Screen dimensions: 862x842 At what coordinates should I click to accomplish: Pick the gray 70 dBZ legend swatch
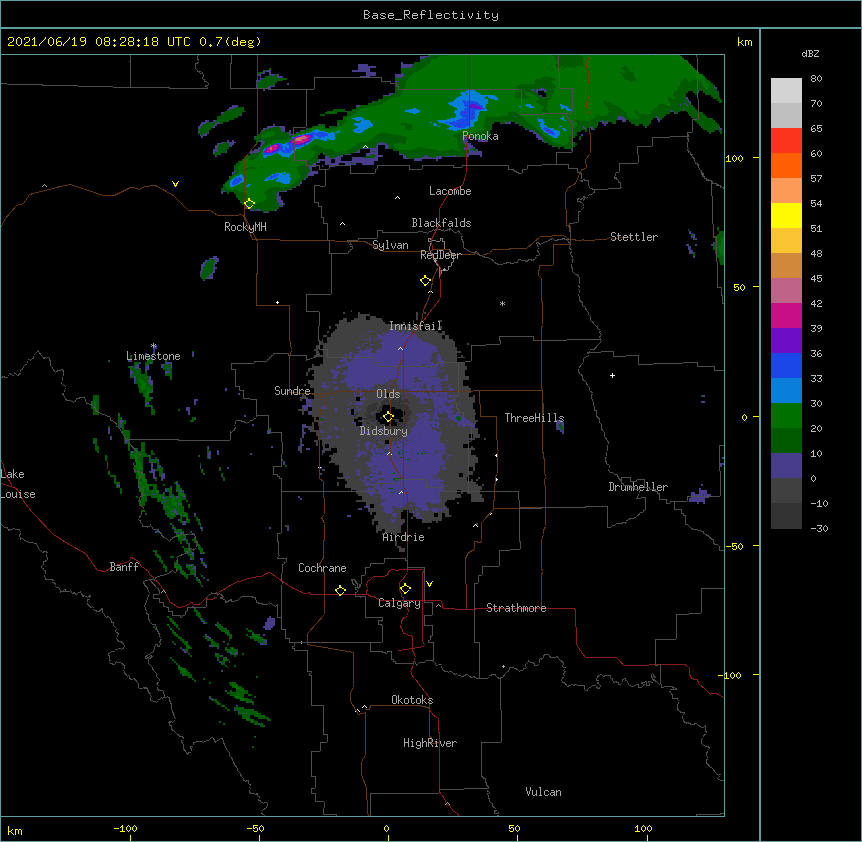tap(786, 115)
